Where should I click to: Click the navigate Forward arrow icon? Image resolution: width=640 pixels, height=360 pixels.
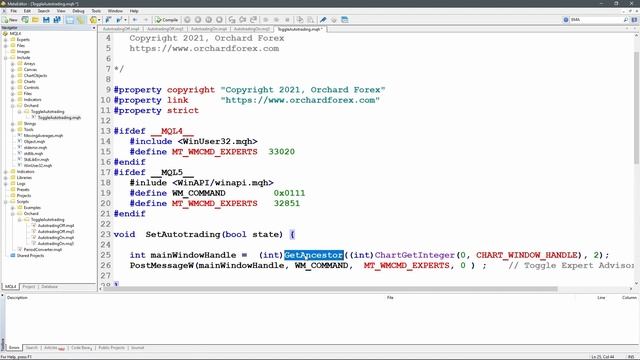(146, 20)
